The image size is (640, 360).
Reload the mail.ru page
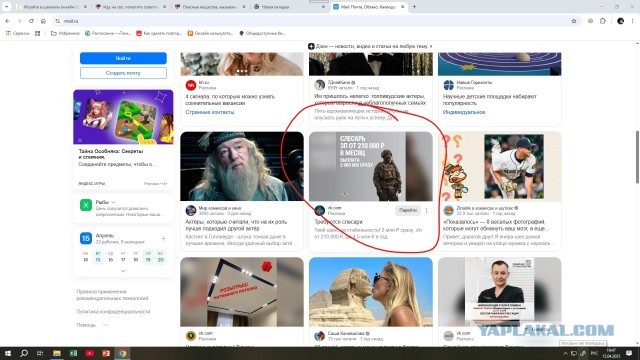click(x=31, y=21)
